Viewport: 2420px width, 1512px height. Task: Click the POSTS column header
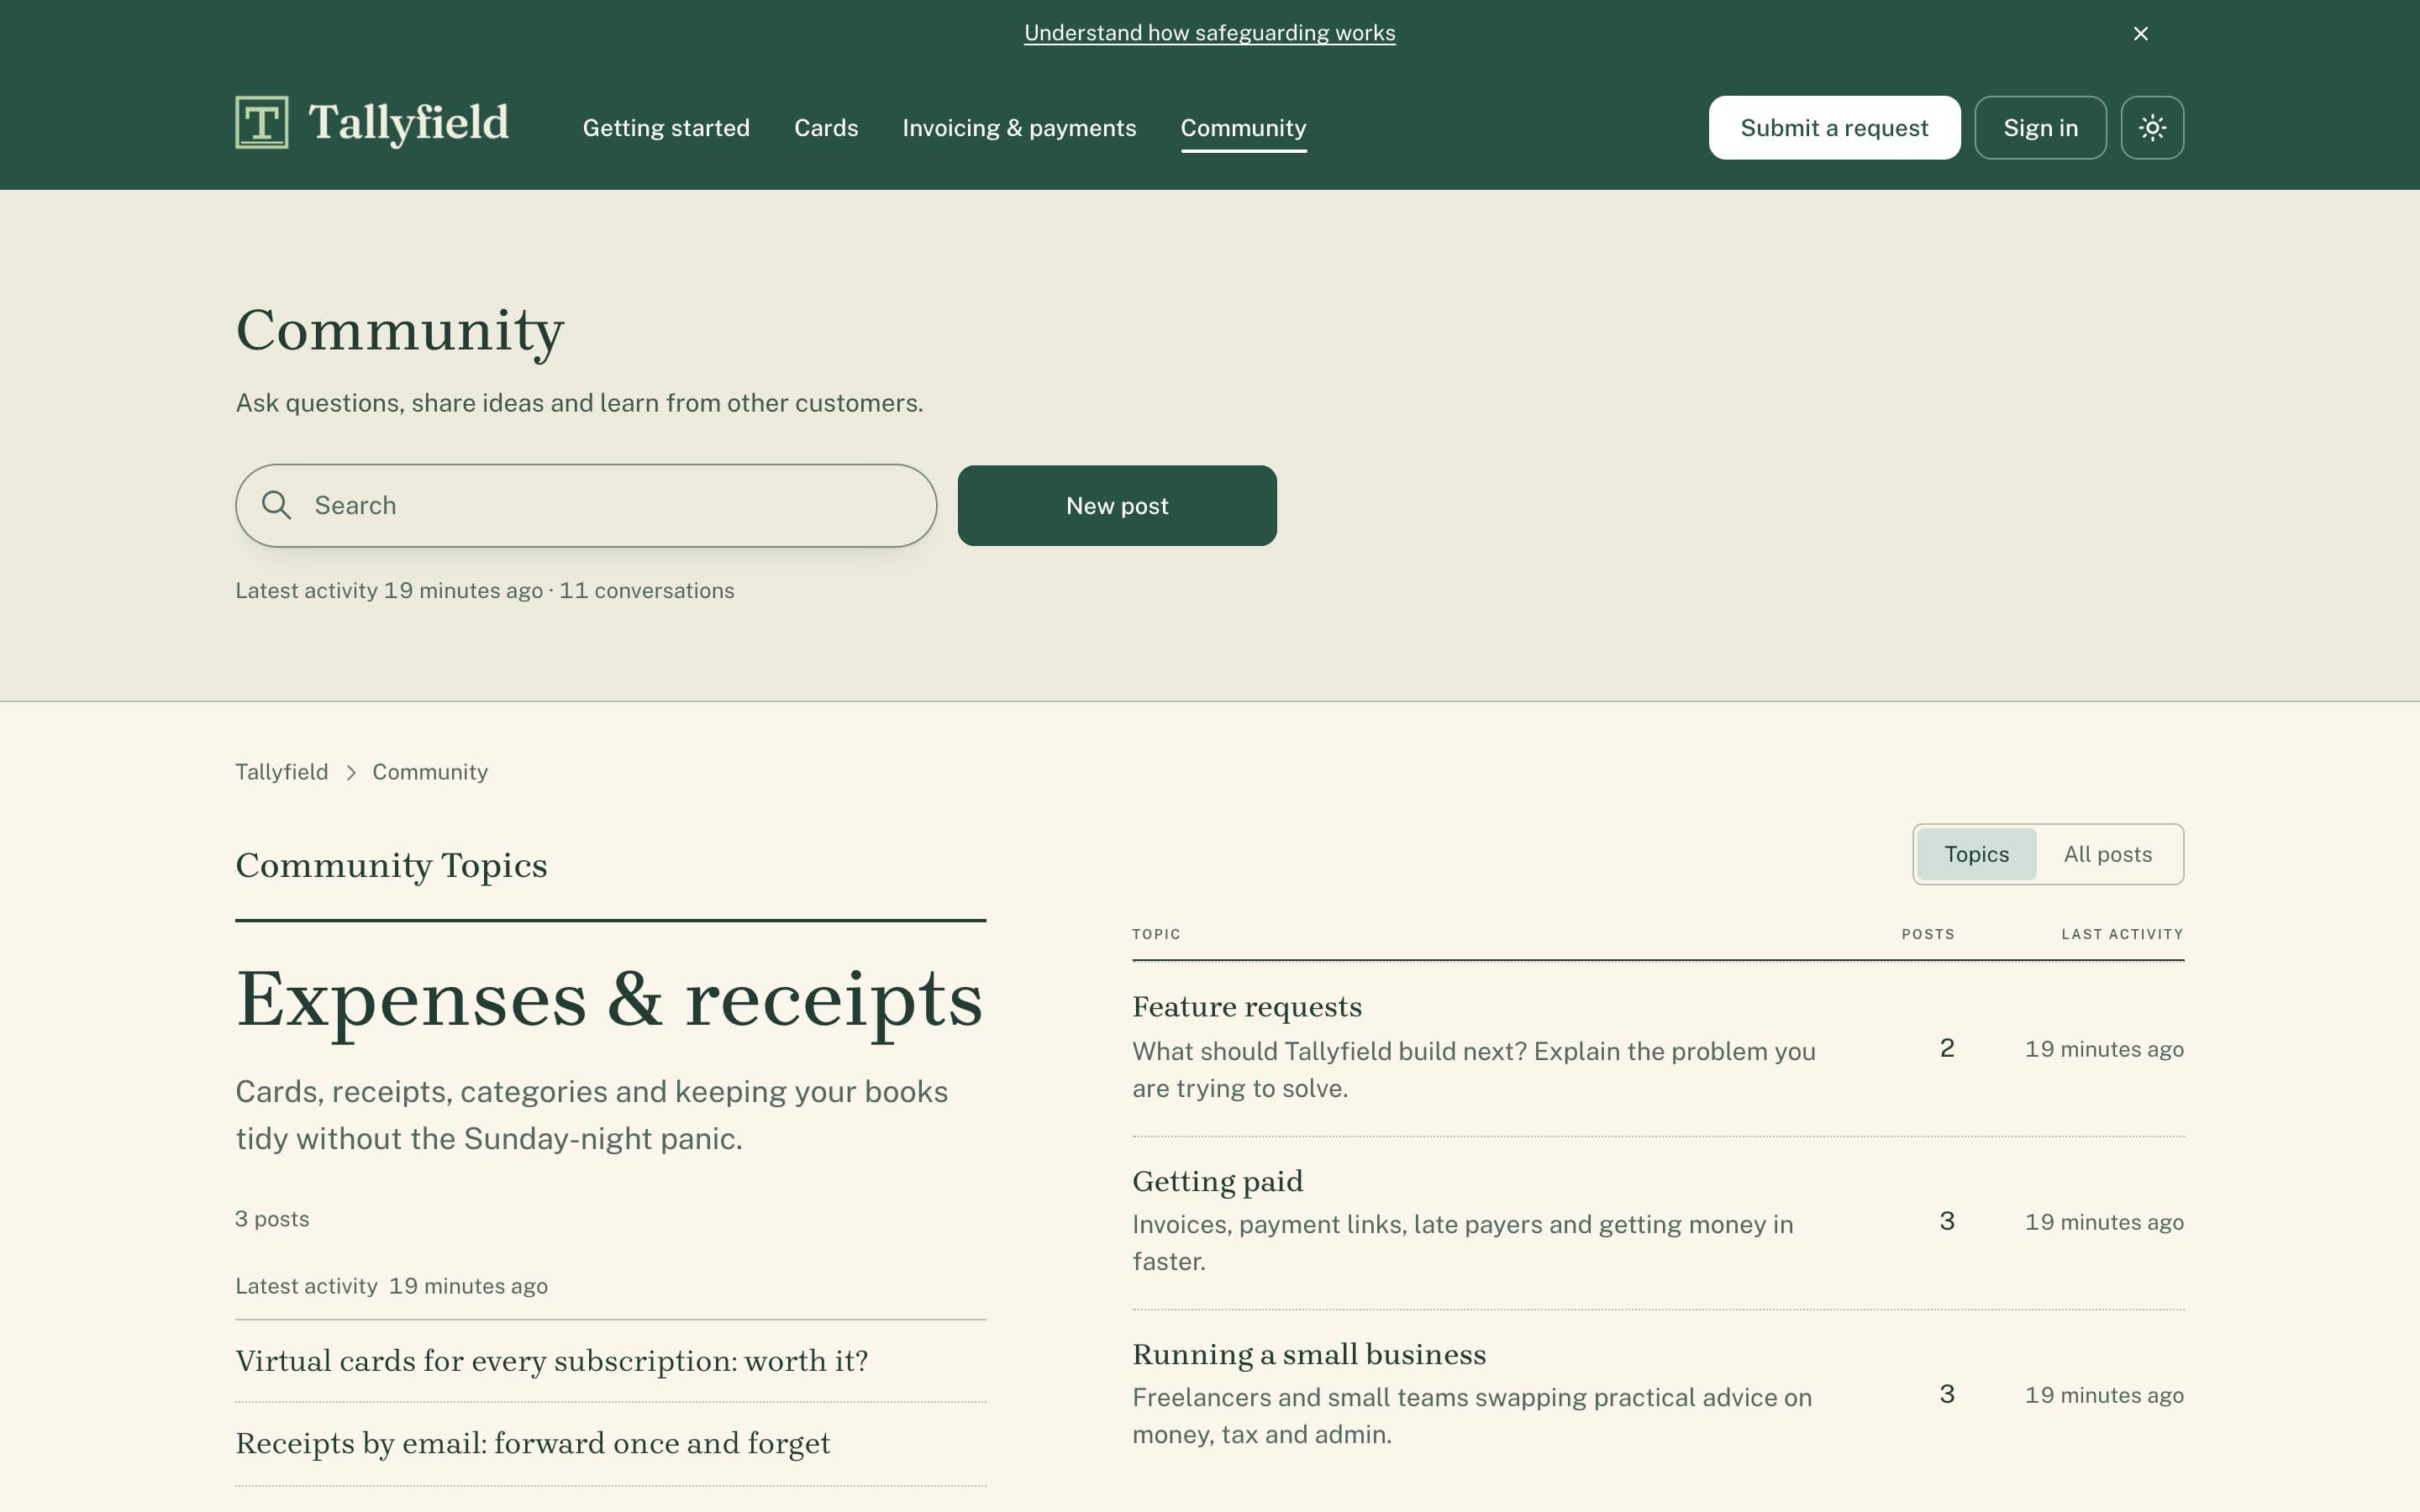point(1927,934)
